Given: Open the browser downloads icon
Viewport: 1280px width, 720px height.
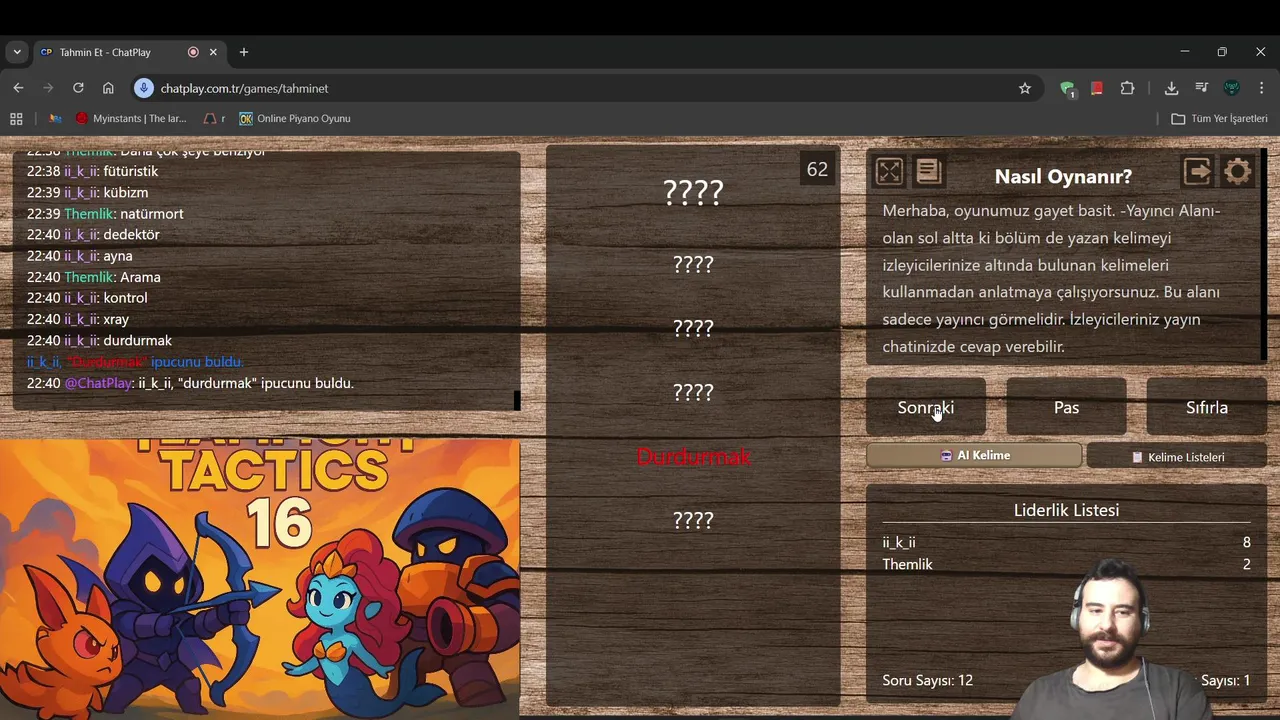Looking at the screenshot, I should click(x=1171, y=88).
